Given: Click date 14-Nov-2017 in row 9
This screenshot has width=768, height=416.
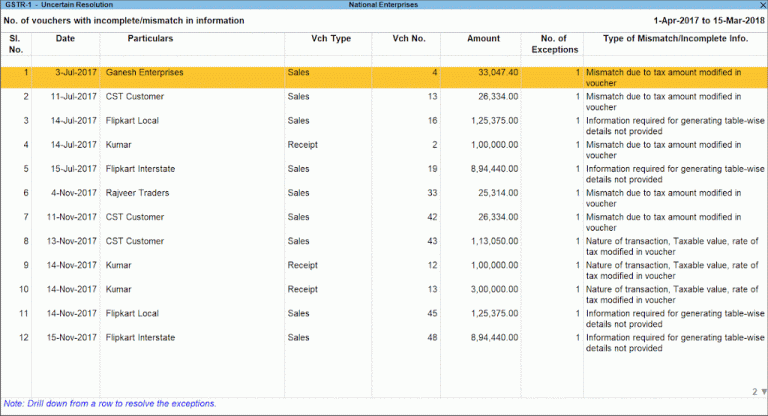Looking at the screenshot, I should (x=72, y=265).
